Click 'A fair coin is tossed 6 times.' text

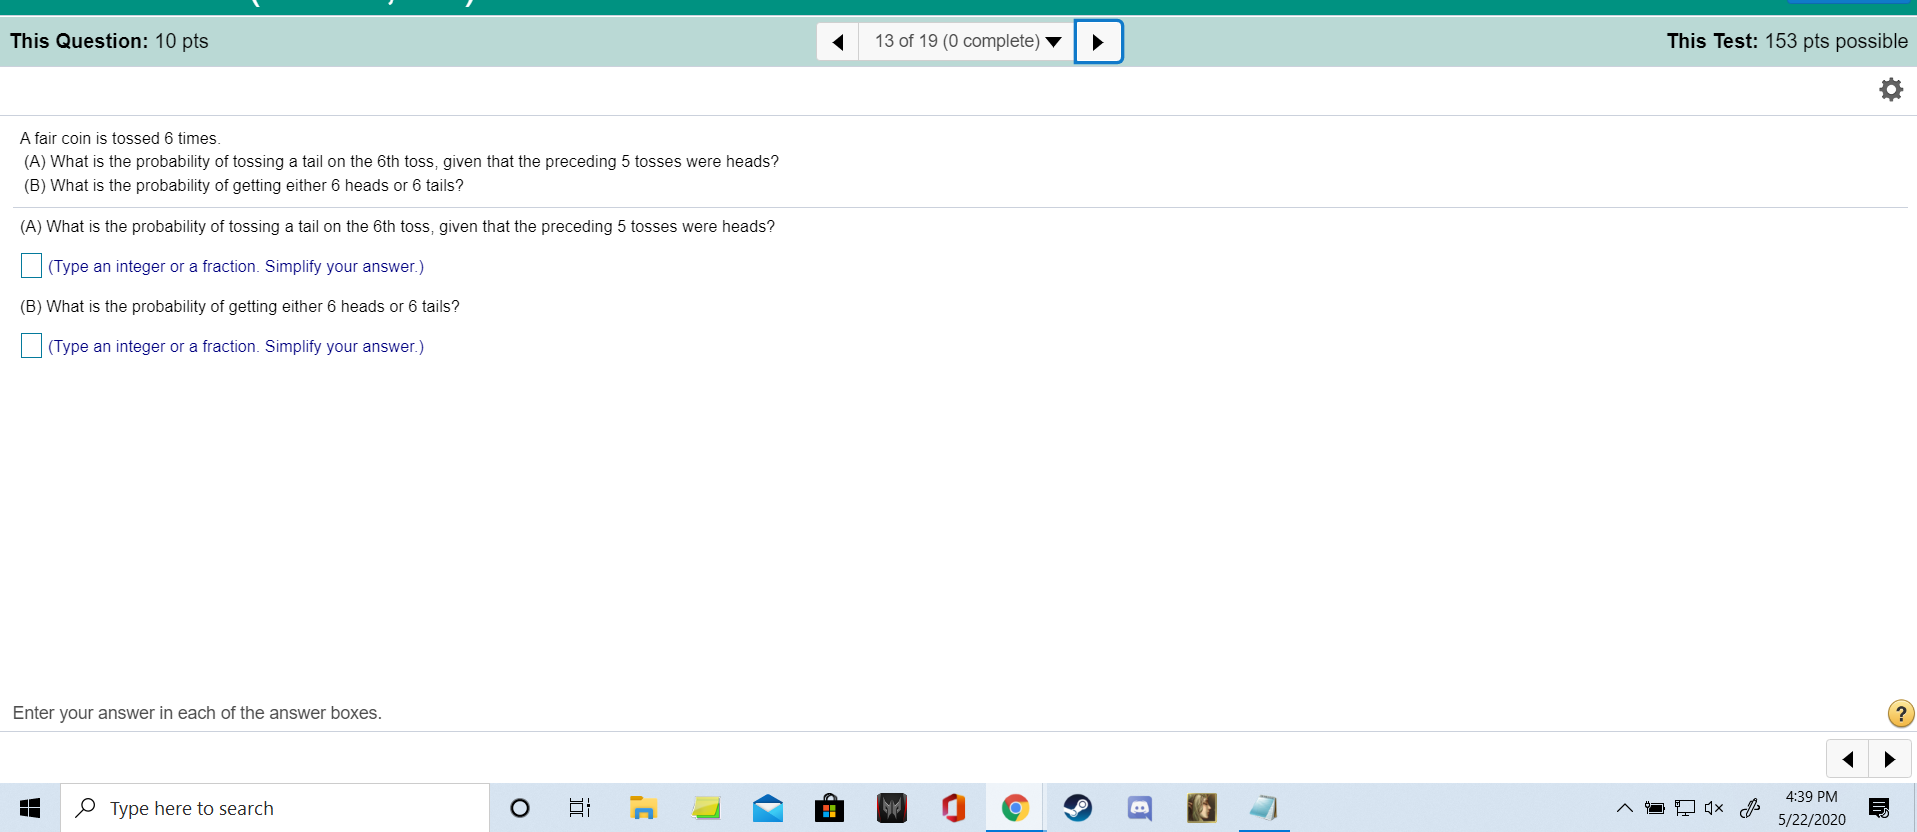click(120, 138)
